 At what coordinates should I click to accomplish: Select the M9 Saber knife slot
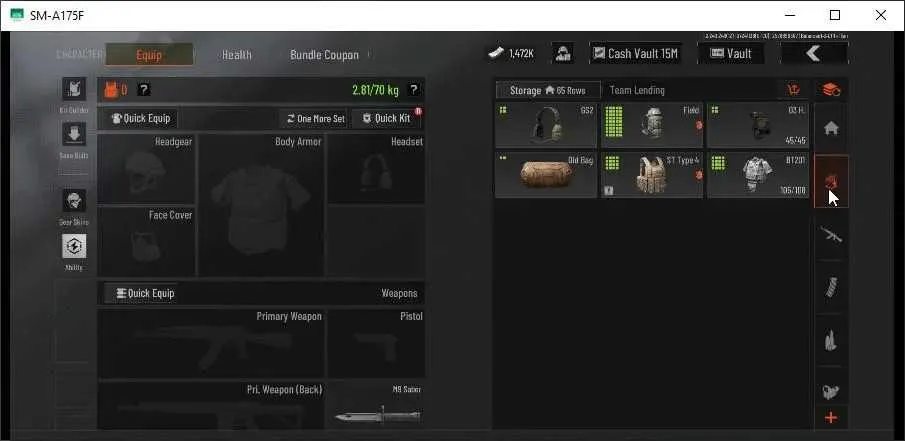coord(377,406)
